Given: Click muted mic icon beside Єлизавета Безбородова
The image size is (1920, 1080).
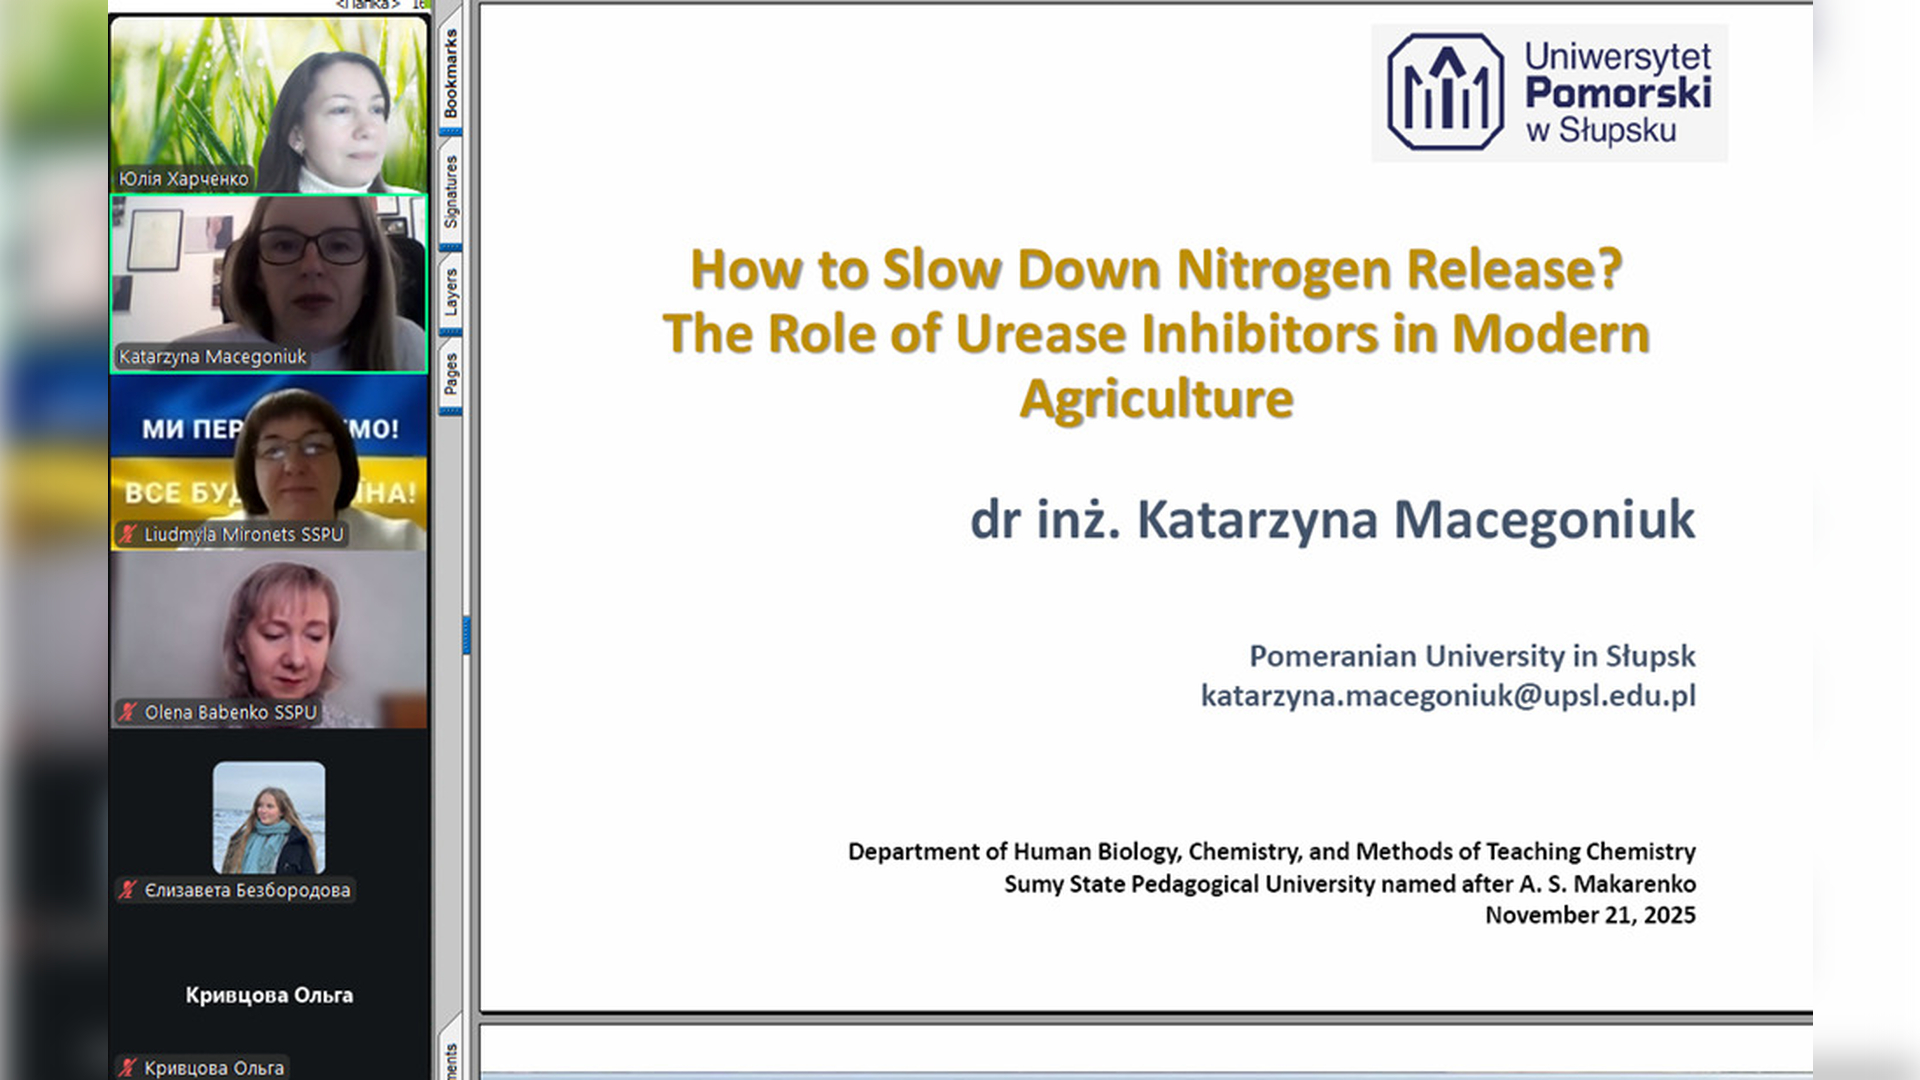Looking at the screenshot, I should [128, 890].
